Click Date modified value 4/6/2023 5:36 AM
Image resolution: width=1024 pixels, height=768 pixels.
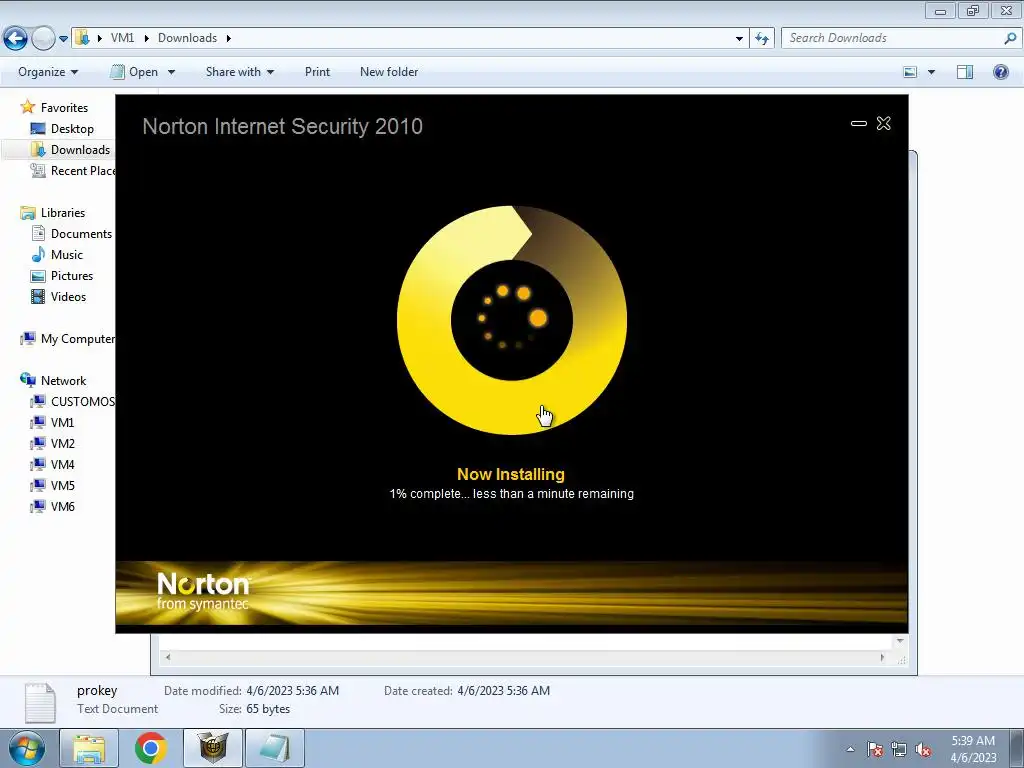tap(293, 691)
